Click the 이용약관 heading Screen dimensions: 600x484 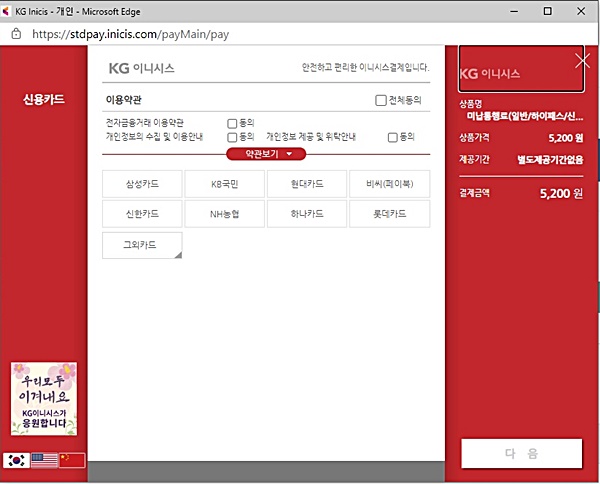(x=124, y=100)
